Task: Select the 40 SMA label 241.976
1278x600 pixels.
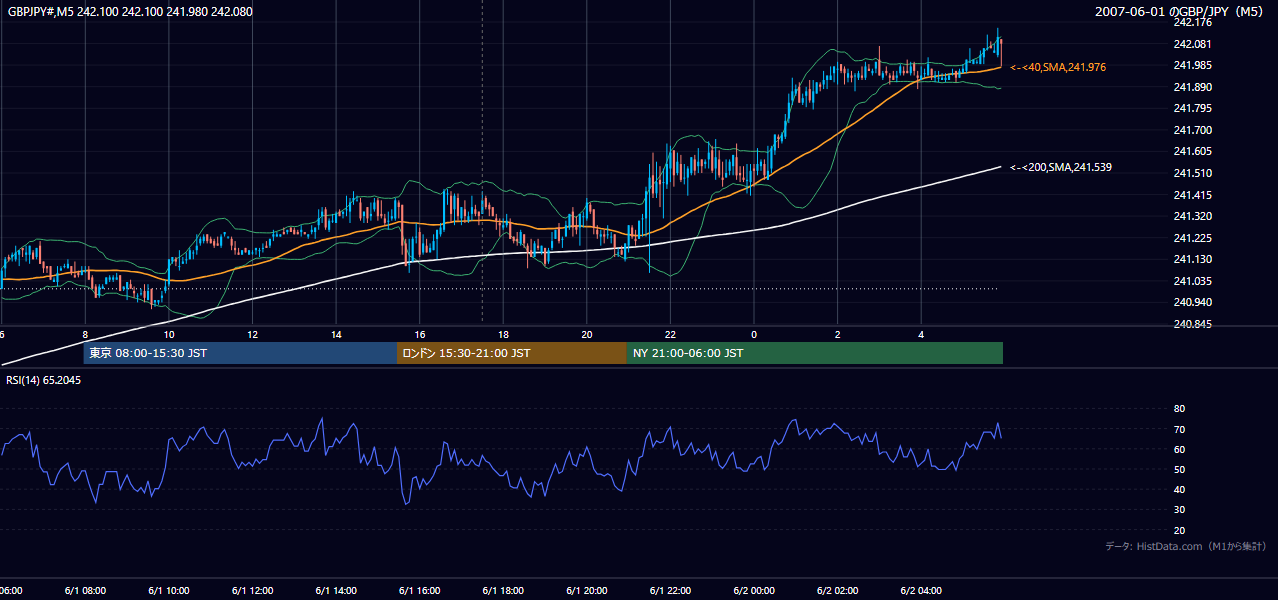Action: [x=1058, y=67]
